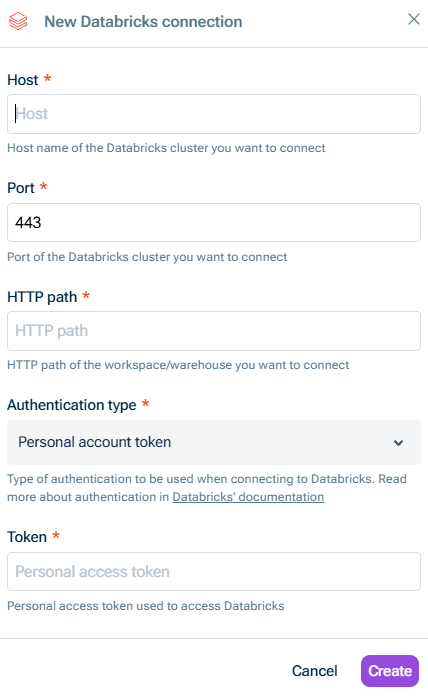
Task: Click the Databricks logo icon
Action: [18, 21]
